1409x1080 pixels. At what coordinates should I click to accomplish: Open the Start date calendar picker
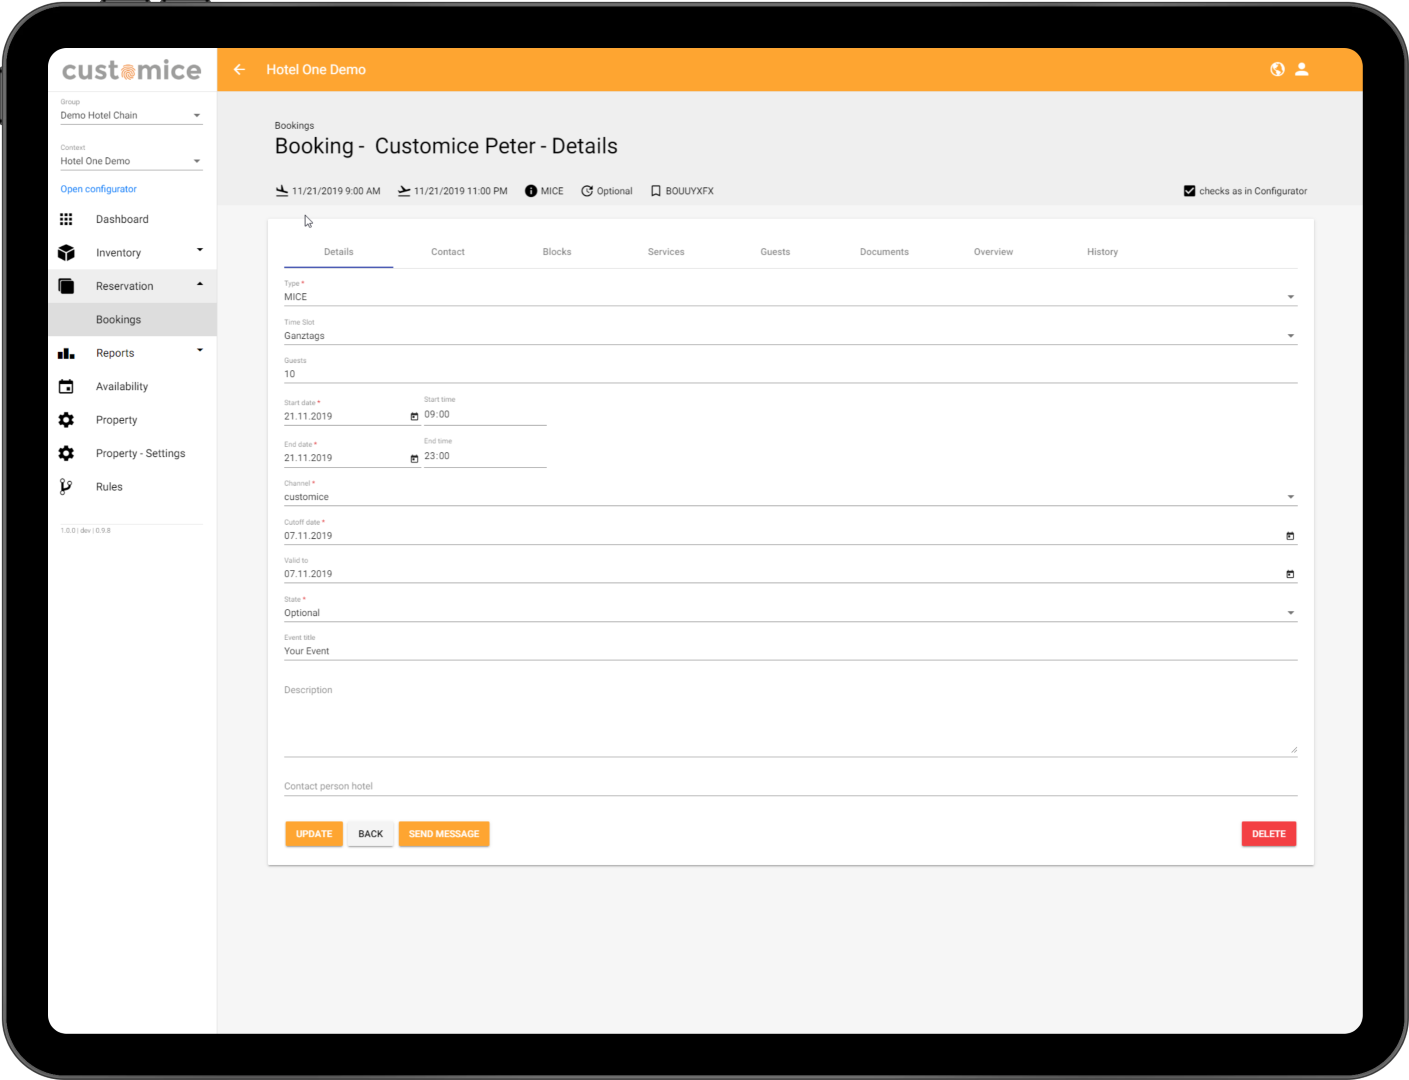click(414, 417)
